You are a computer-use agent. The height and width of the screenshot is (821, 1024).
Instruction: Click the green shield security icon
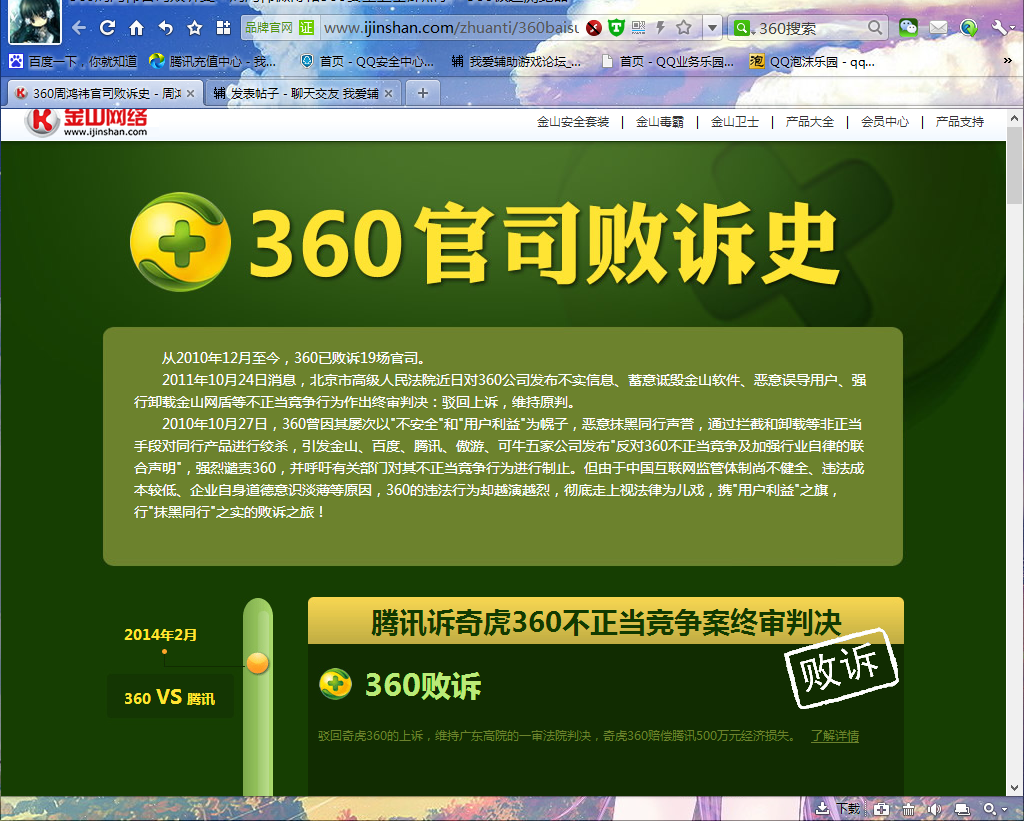pyautogui.click(x=616, y=27)
